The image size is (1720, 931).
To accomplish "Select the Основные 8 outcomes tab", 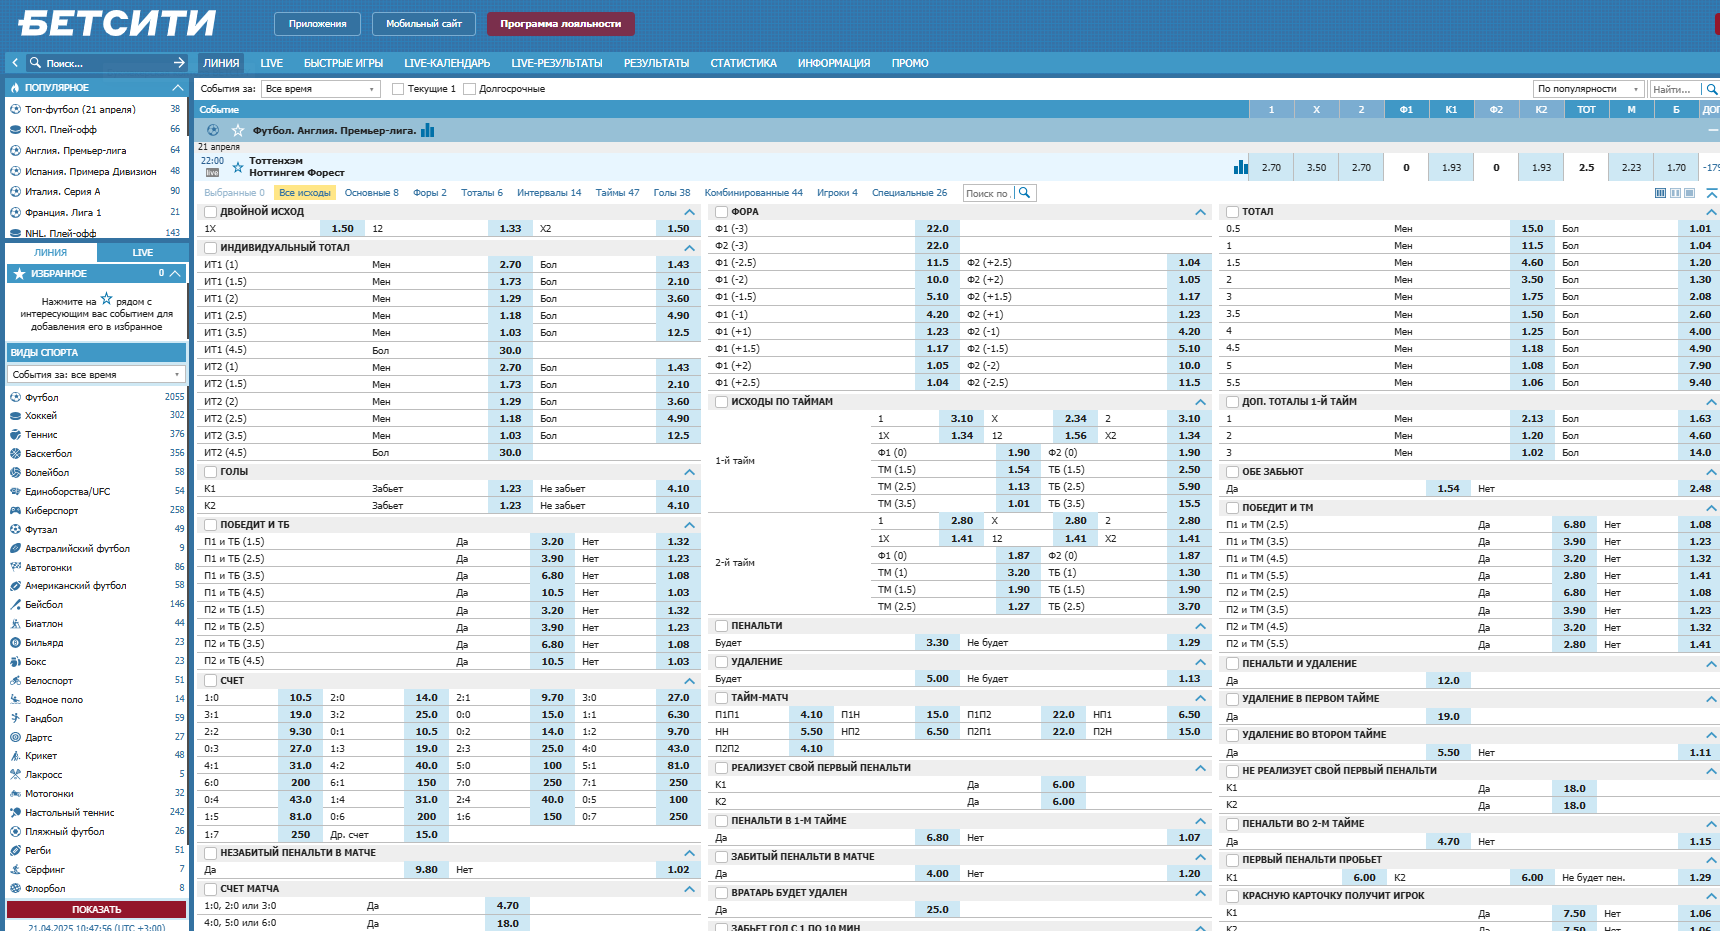I will click(x=371, y=193).
